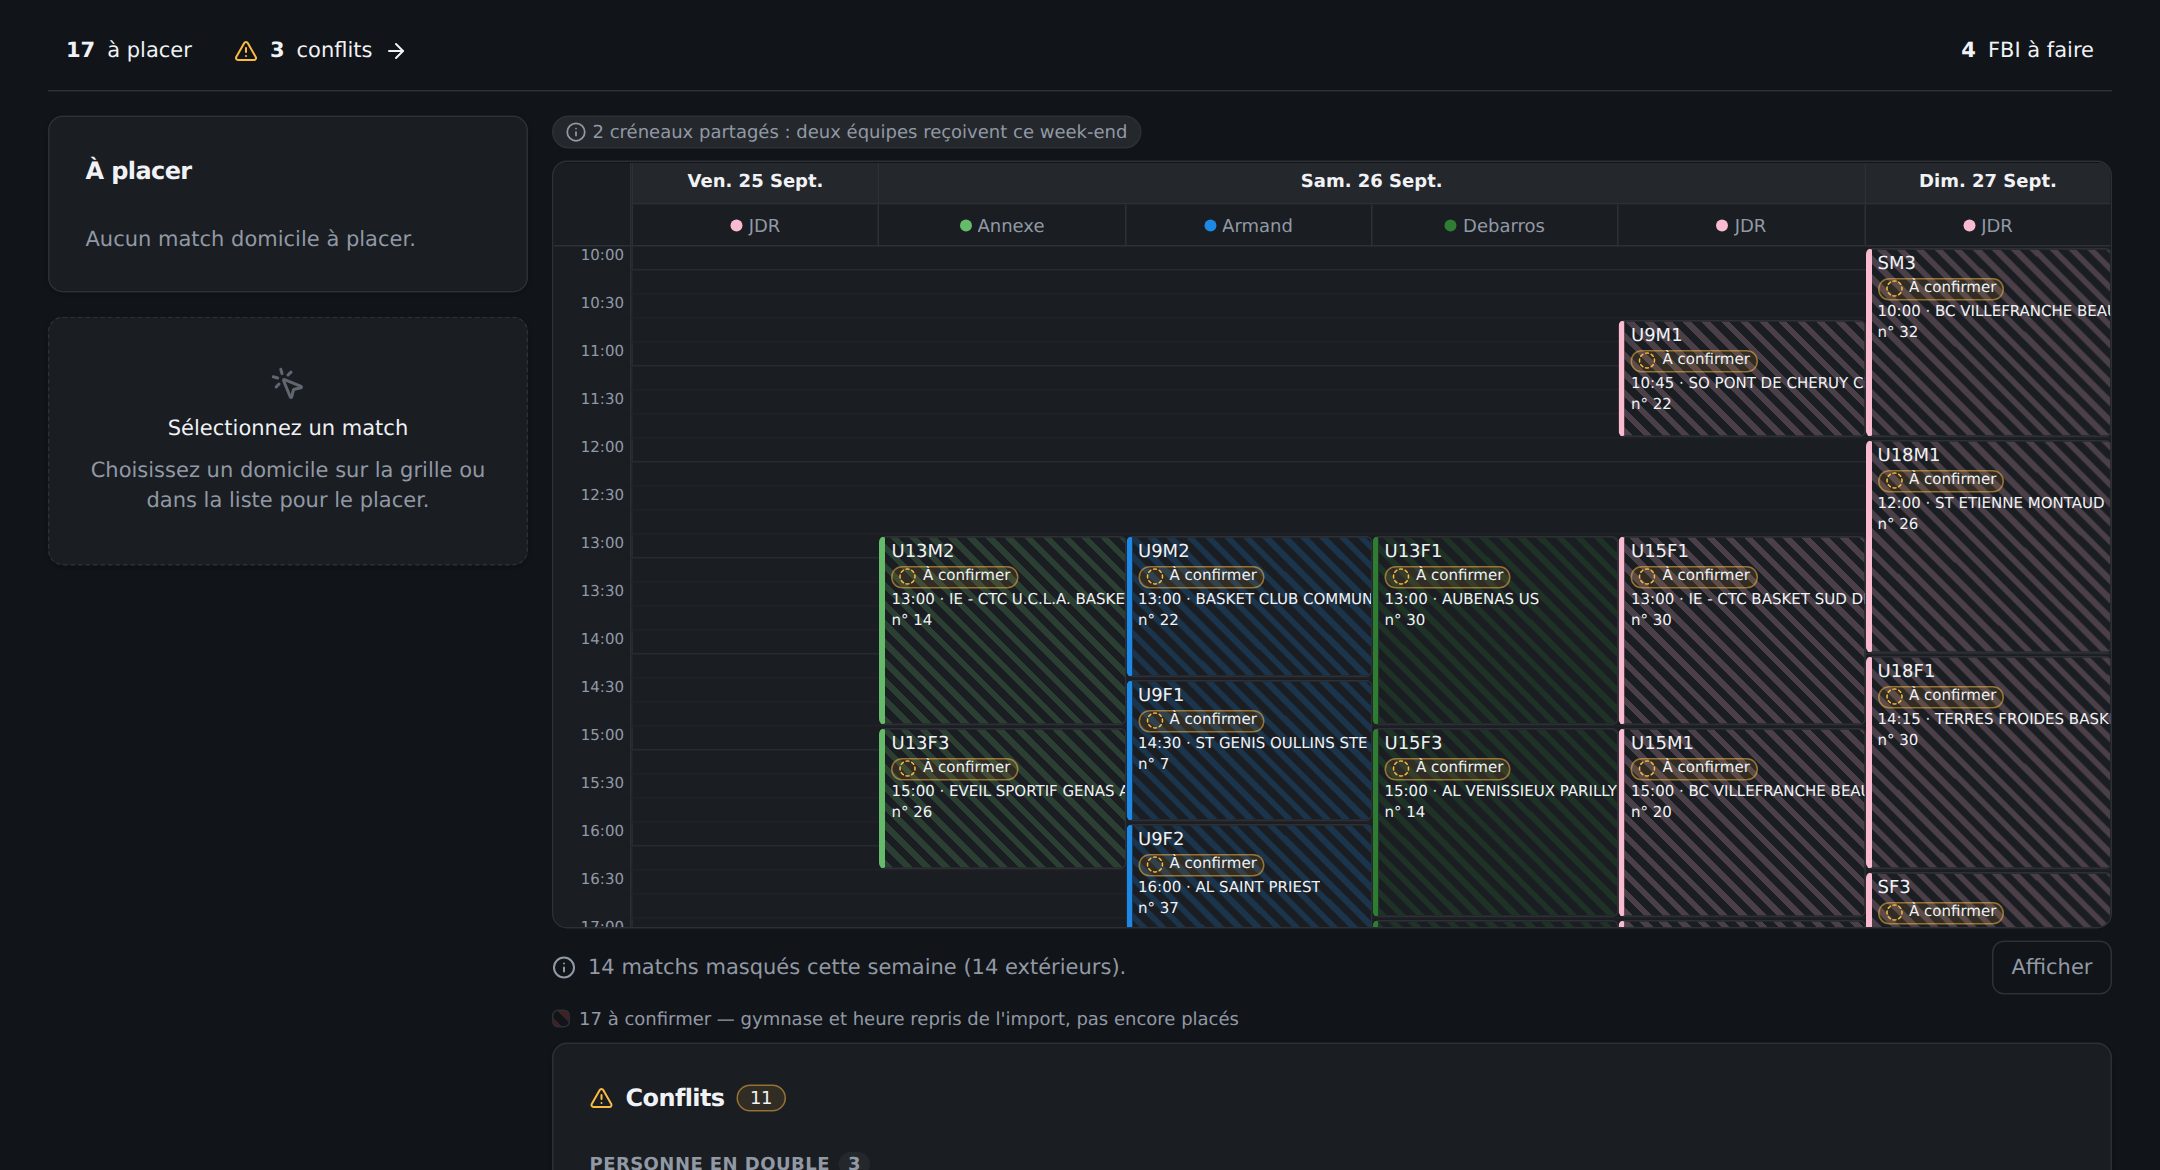Select the U18M1 match against St Etienne
The image size is (2160, 1170).
[1988, 546]
